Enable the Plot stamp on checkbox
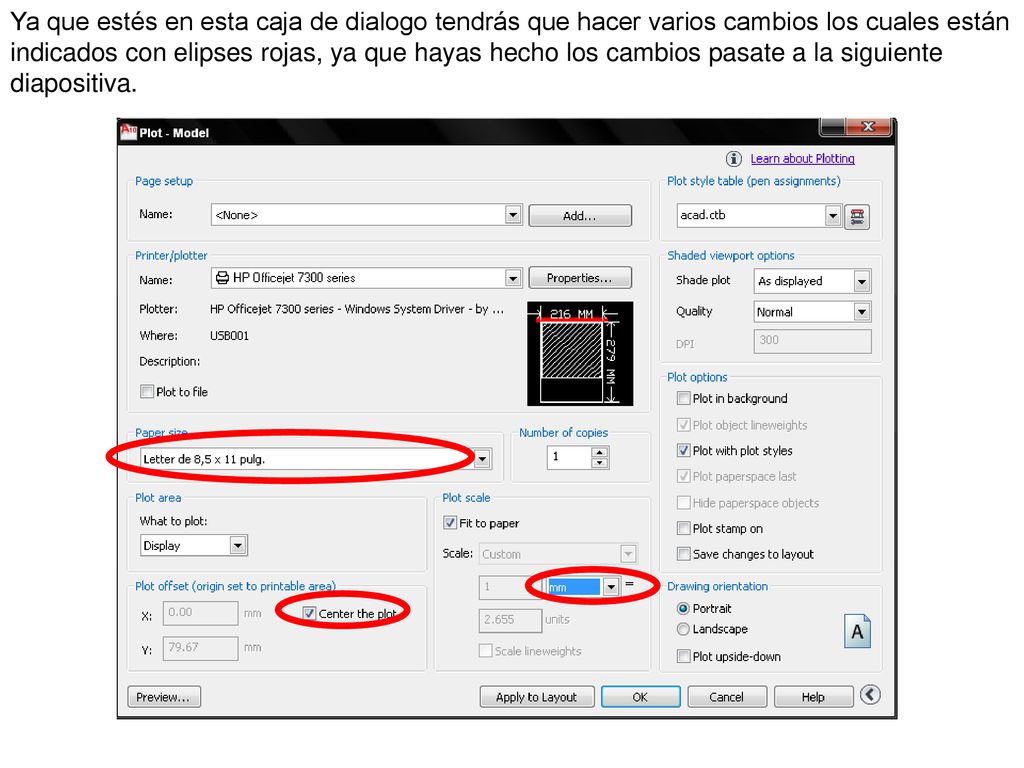Screen dimensions: 1024x768 pyautogui.click(x=683, y=528)
